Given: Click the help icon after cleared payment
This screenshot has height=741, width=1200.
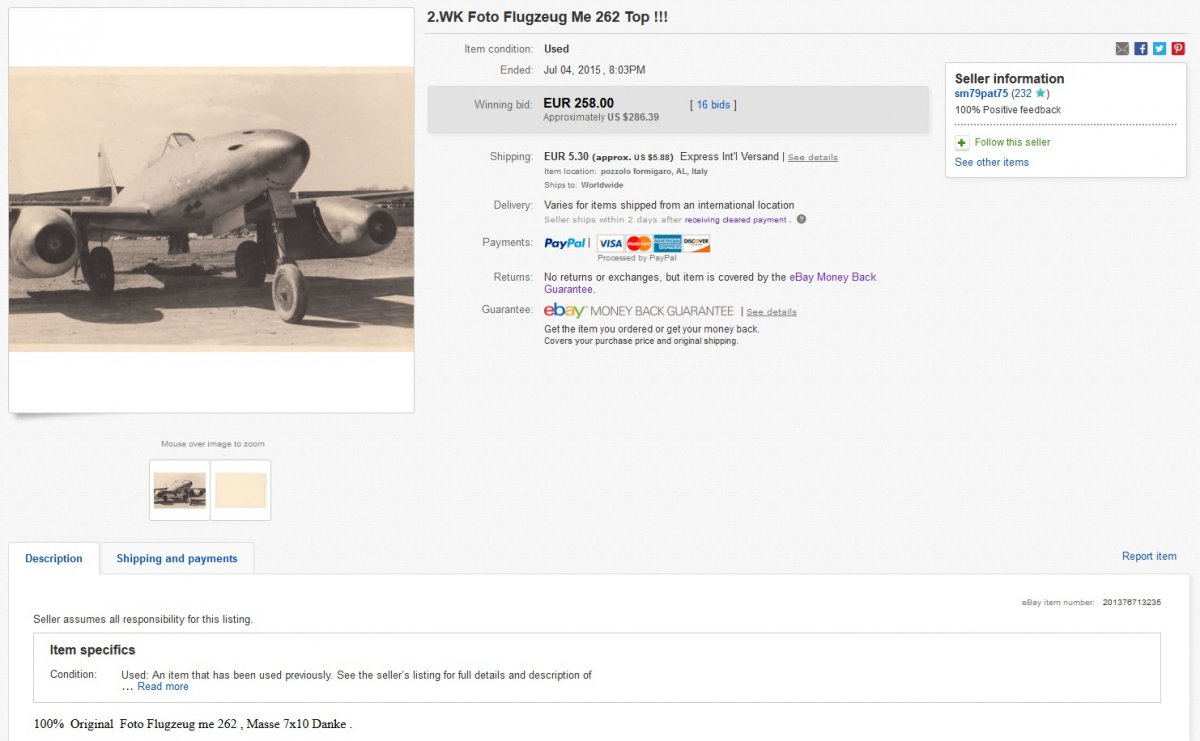Looking at the screenshot, I should tap(801, 219).
